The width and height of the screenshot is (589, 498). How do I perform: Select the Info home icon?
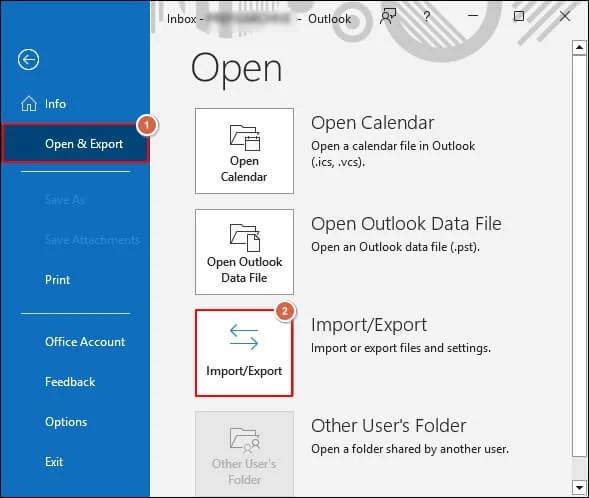[29, 104]
